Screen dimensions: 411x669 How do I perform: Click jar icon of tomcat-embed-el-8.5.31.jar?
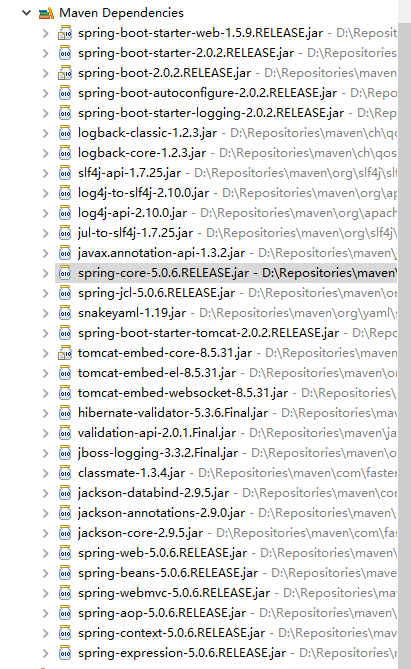(x=65, y=373)
